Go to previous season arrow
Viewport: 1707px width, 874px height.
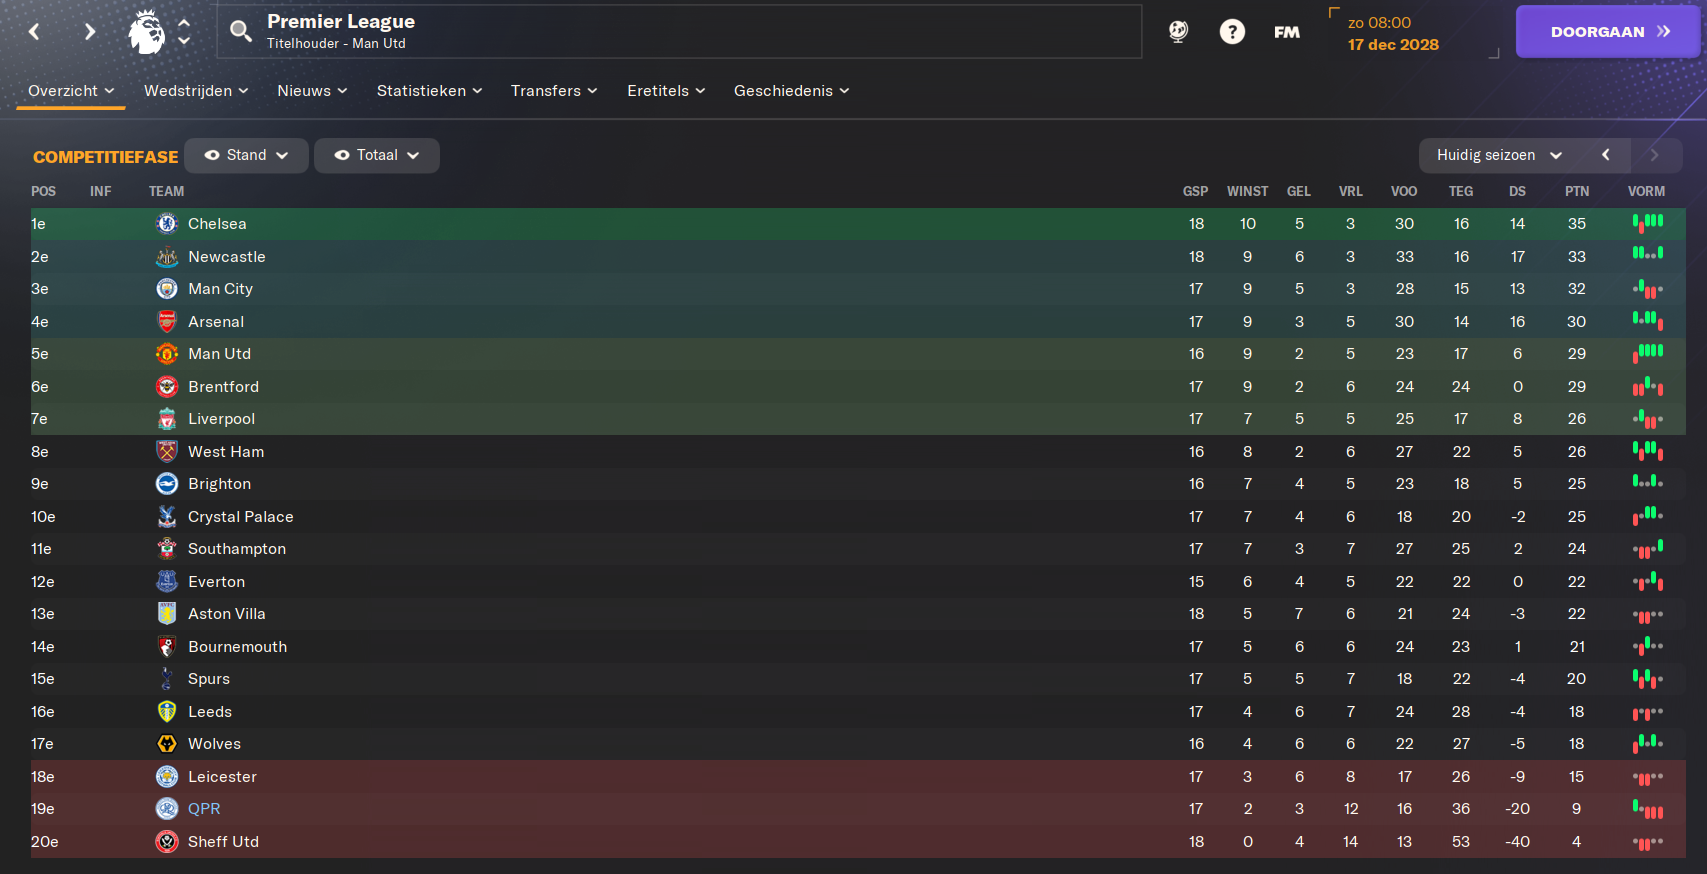click(x=1606, y=155)
